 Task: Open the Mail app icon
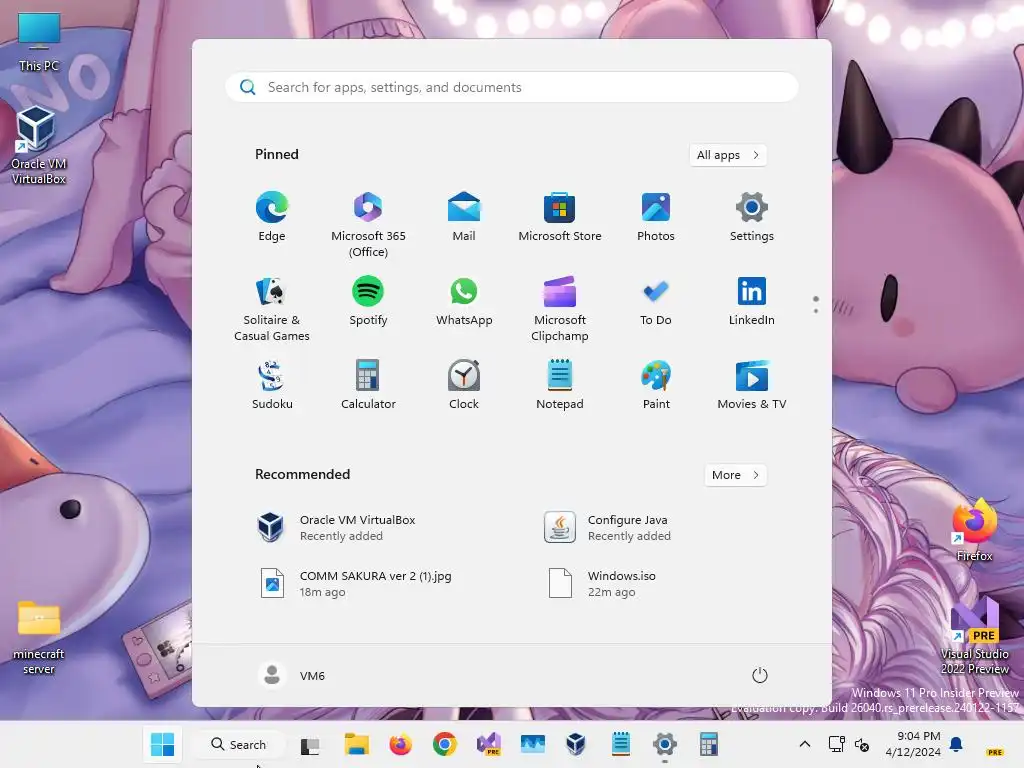(464, 217)
